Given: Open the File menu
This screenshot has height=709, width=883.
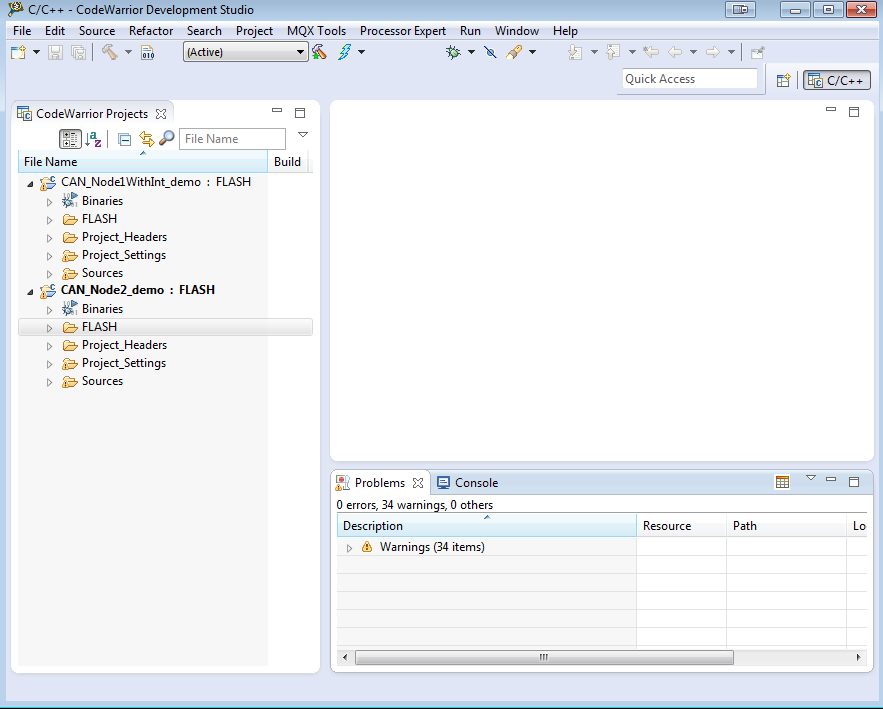Looking at the screenshot, I should 22,31.
